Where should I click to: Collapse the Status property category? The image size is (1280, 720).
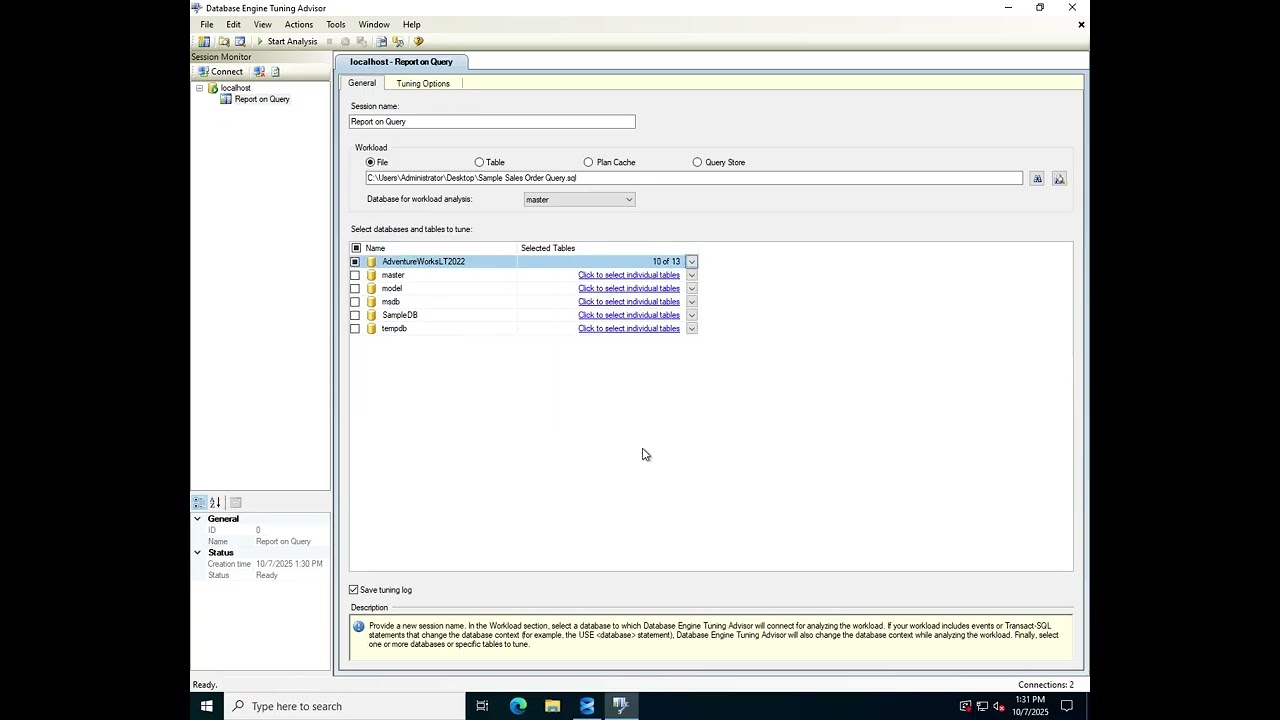tap(198, 553)
